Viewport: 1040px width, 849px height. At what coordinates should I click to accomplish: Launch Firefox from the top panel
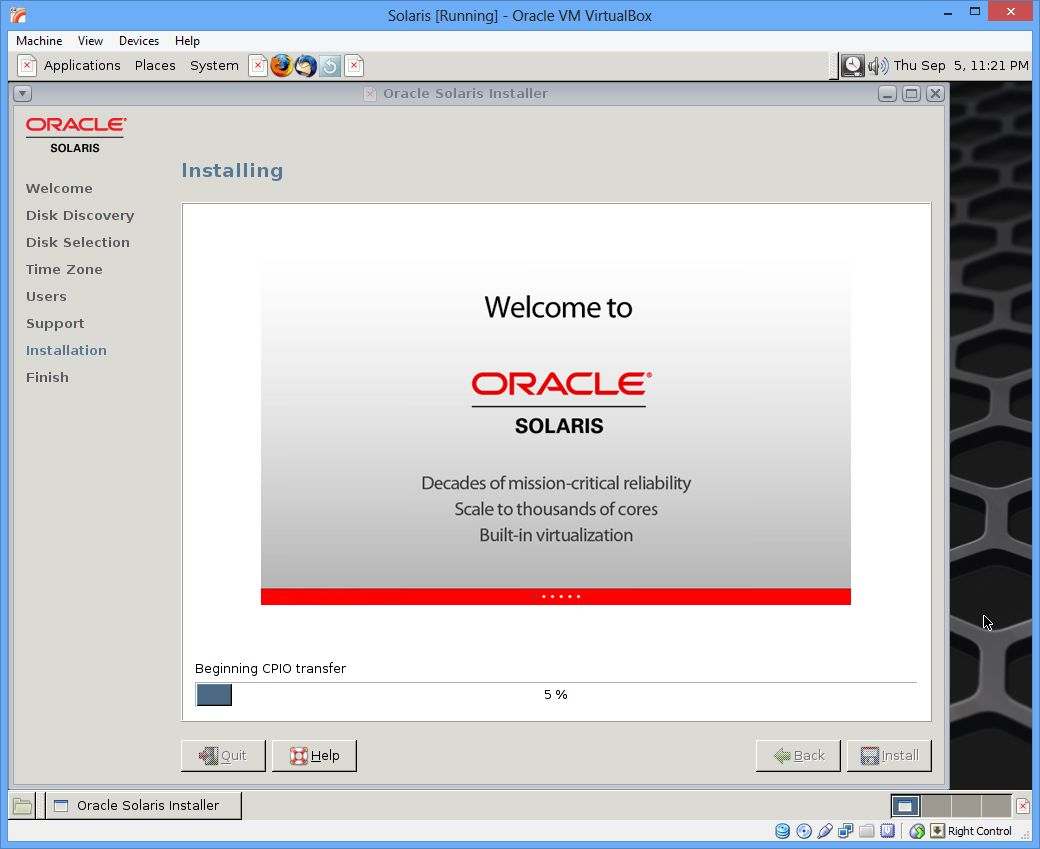[281, 66]
